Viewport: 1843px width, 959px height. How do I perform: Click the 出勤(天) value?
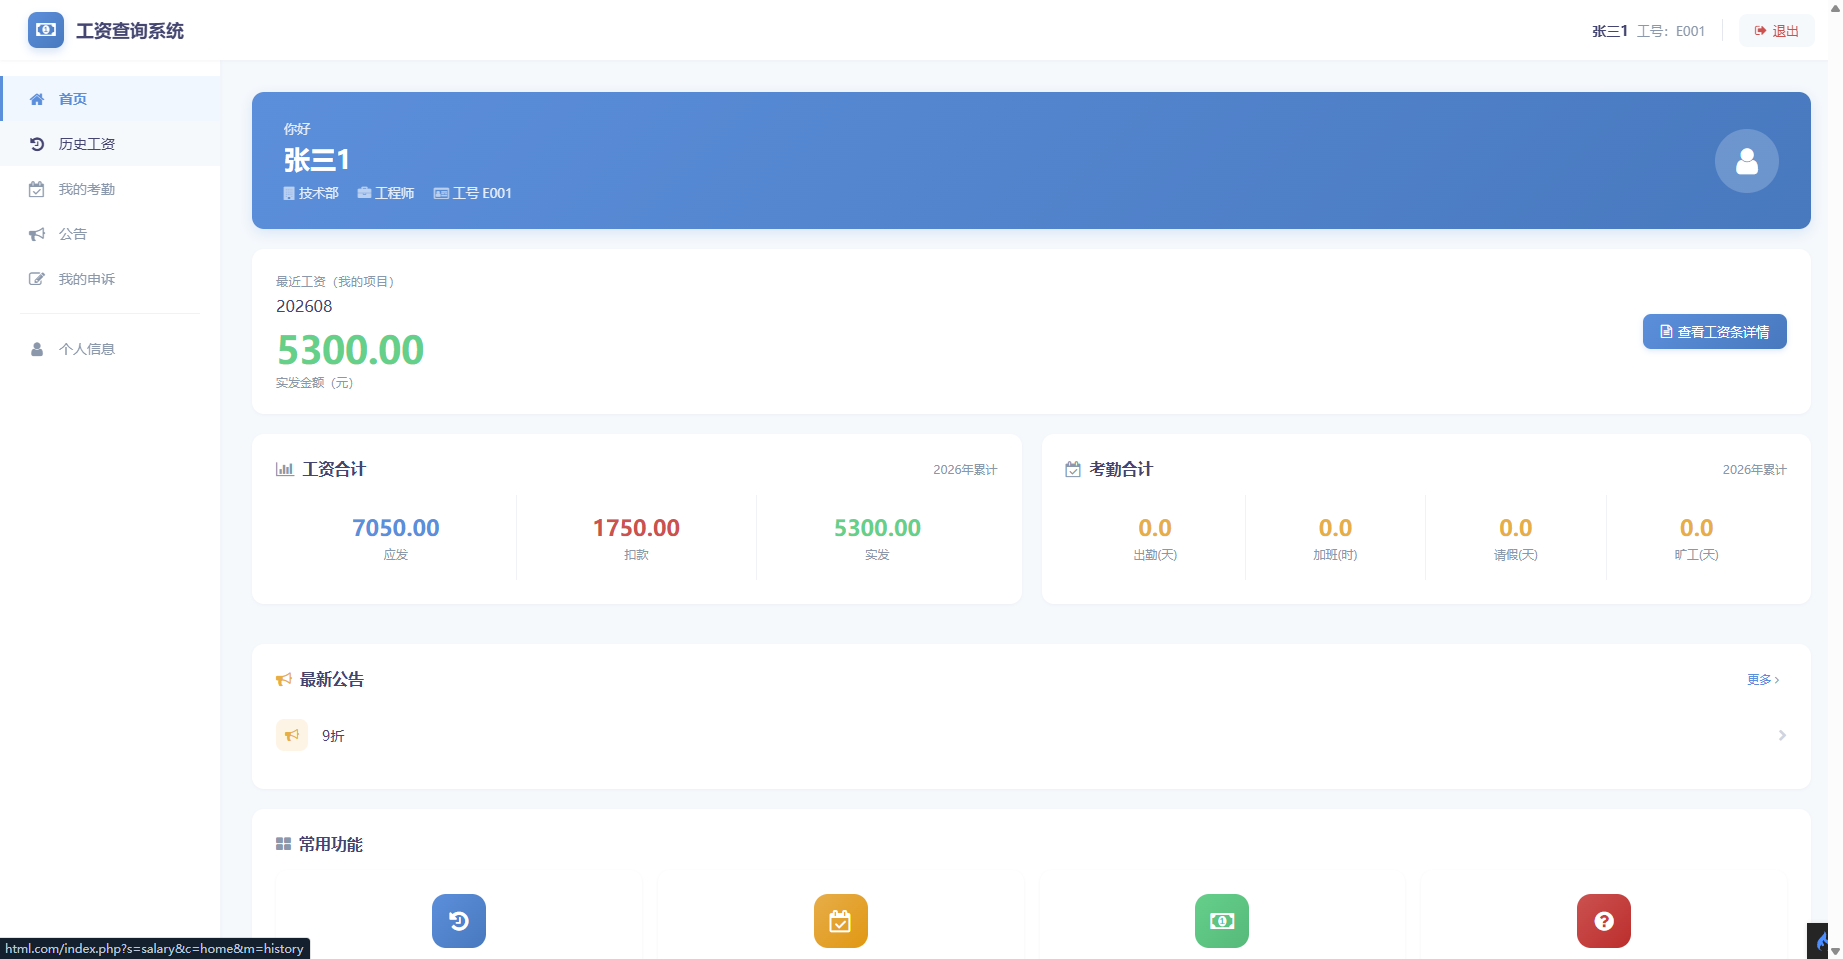1155,528
